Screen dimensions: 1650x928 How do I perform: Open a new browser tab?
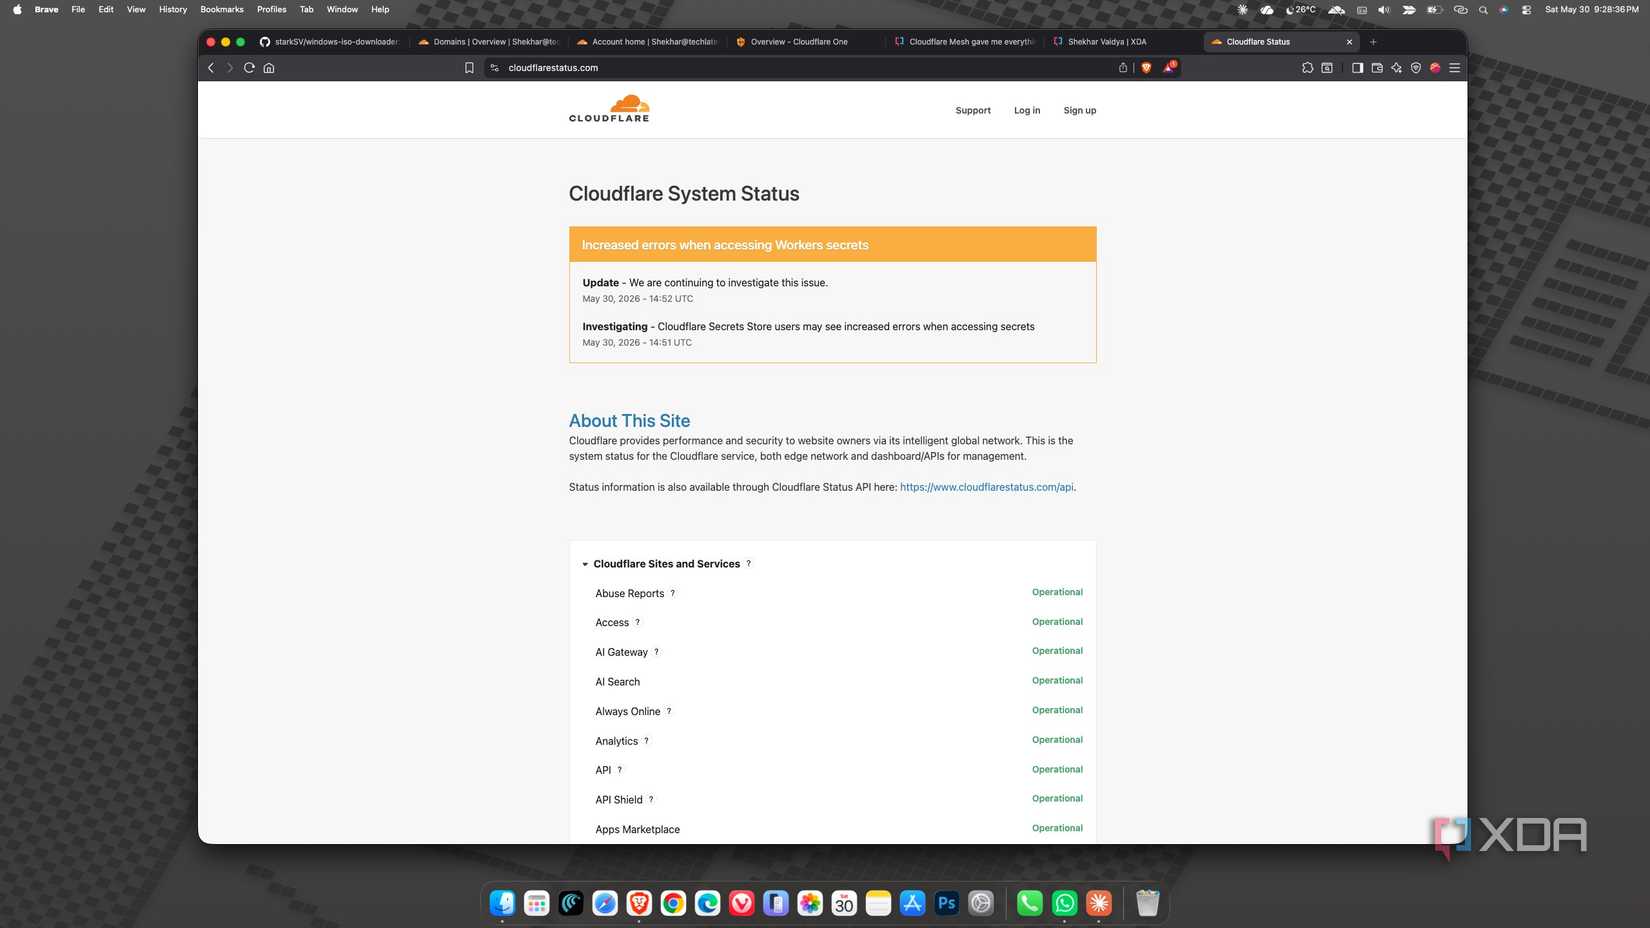(1373, 42)
